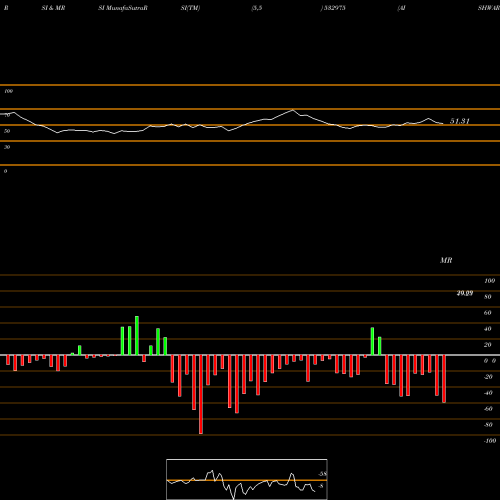Image resolution: width=500 pixels, height=500 pixels.
Task: Click the RSI peak near level 70
Action: pos(293,110)
